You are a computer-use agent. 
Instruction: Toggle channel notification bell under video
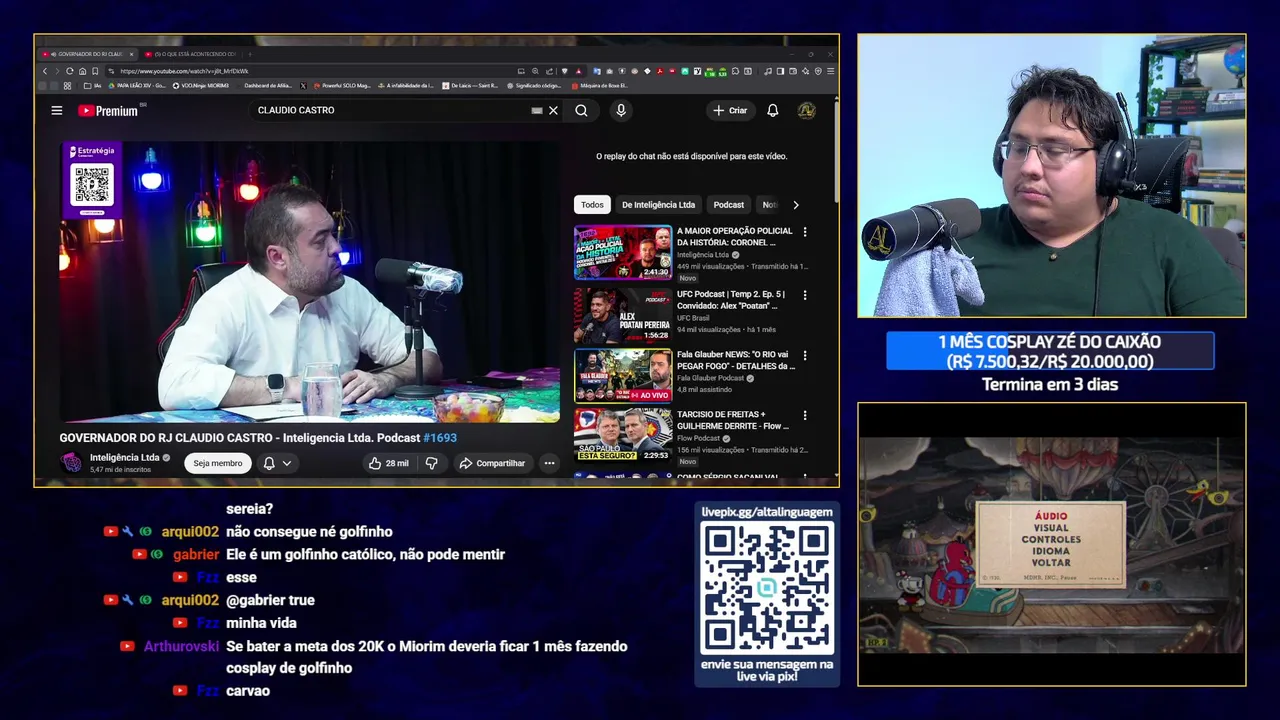tap(269, 463)
